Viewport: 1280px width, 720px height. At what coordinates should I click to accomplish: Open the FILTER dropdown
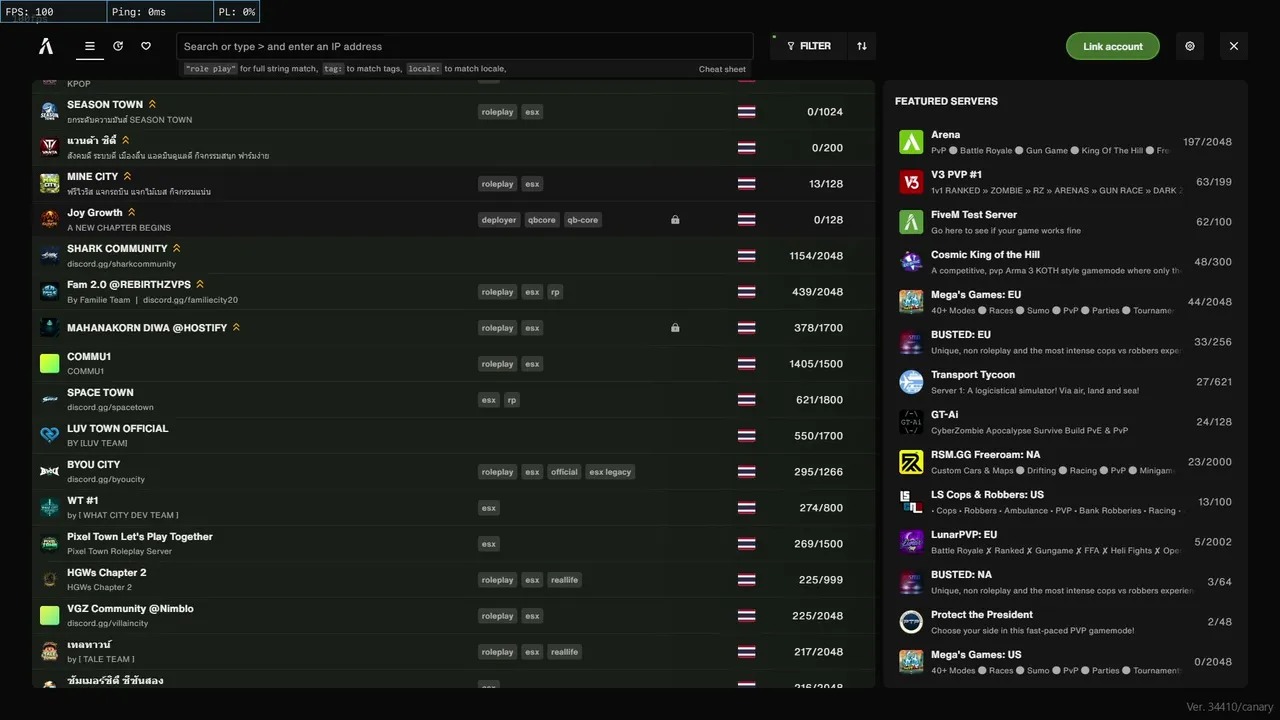point(809,46)
